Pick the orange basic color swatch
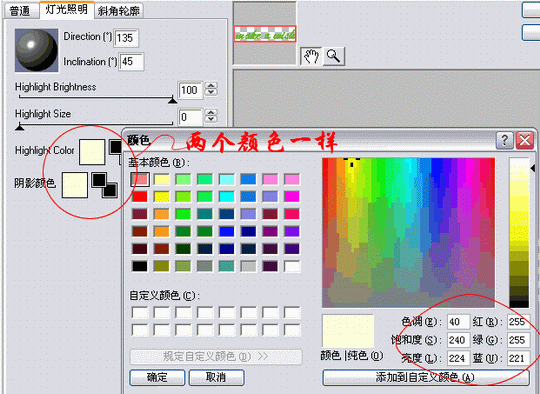This screenshot has height=394, width=540. click(x=162, y=231)
